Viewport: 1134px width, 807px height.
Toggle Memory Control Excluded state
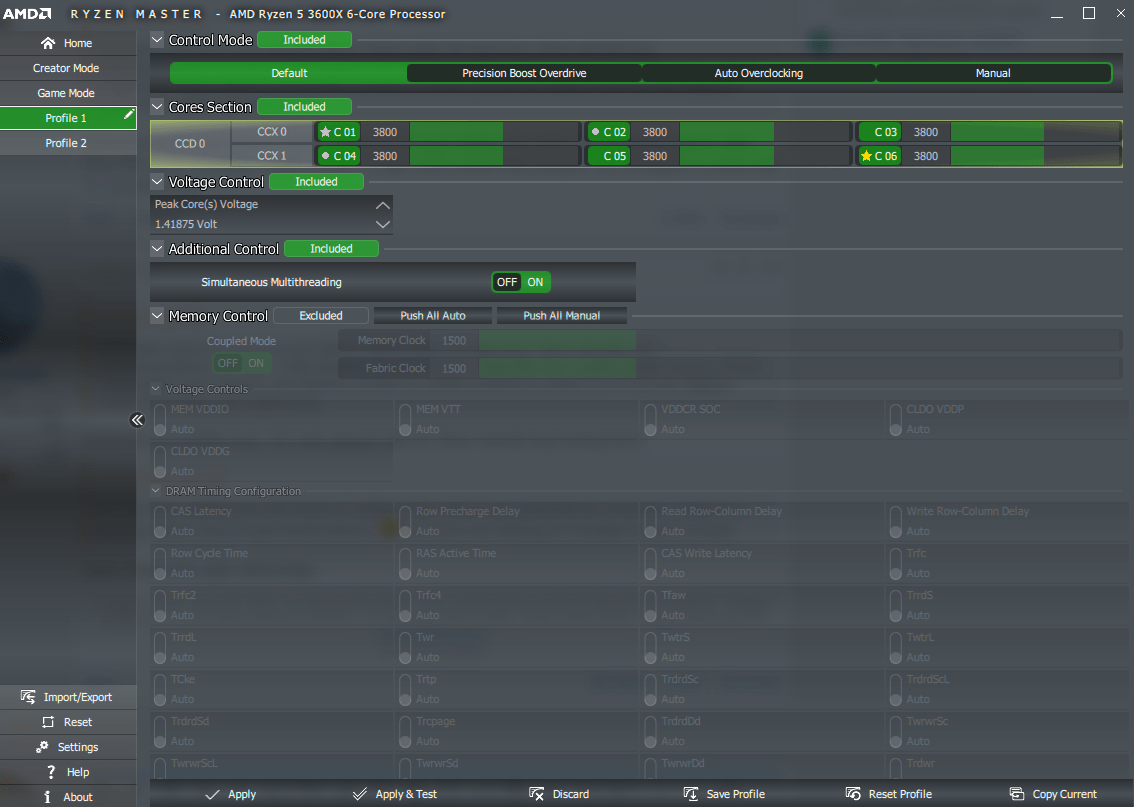tap(321, 315)
